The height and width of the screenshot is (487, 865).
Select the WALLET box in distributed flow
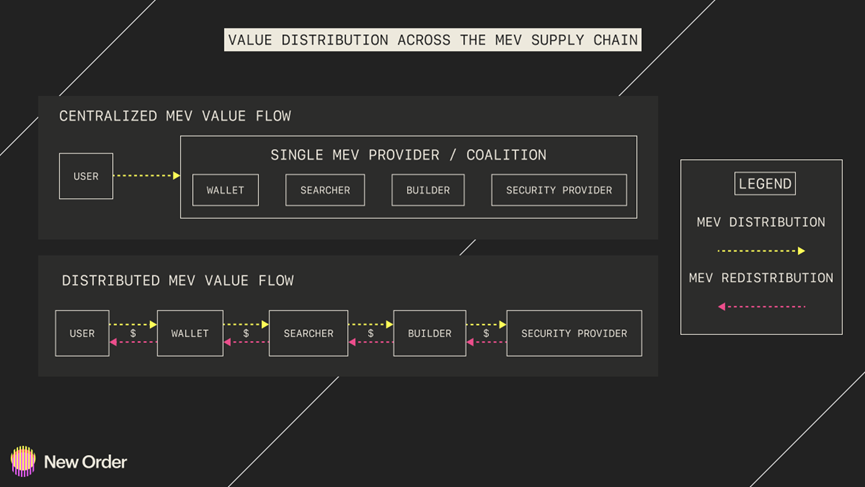190,333
